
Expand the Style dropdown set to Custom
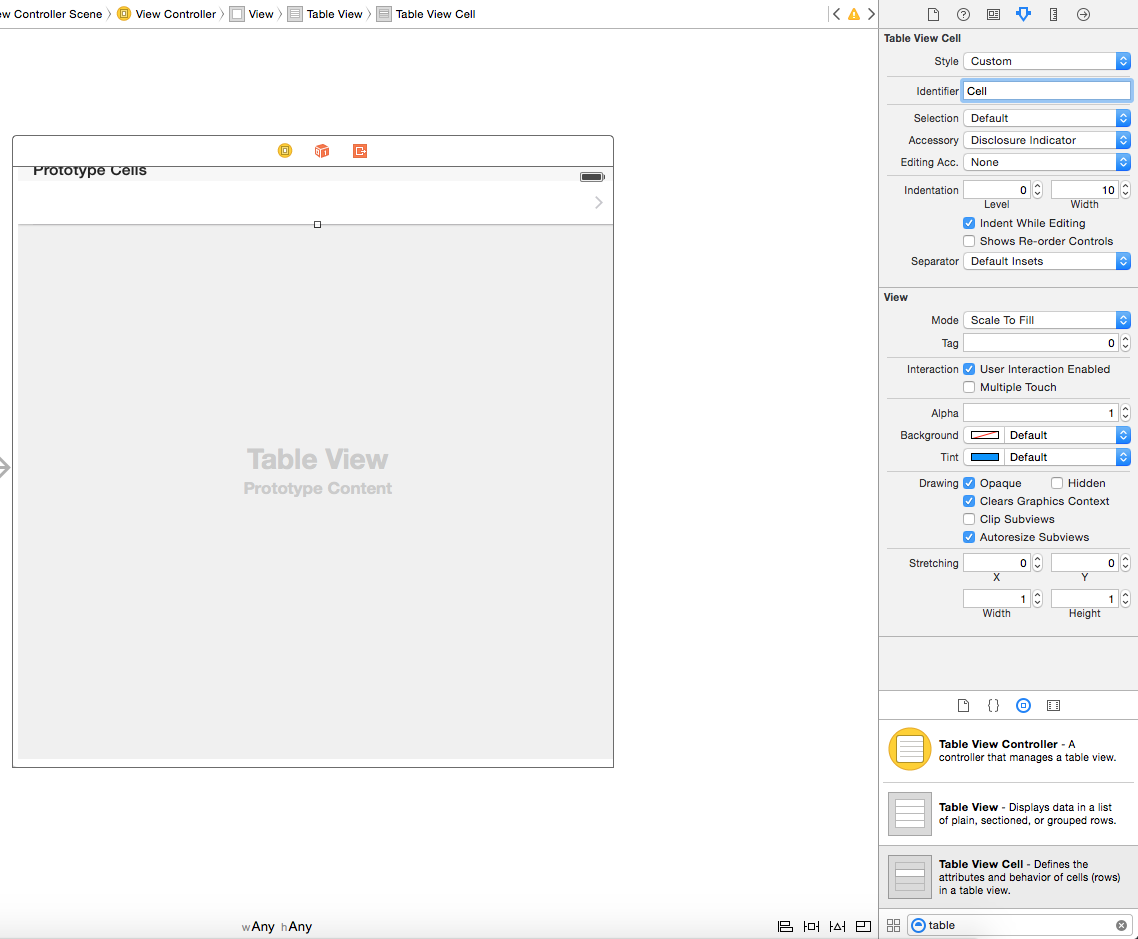[x=1046, y=61]
